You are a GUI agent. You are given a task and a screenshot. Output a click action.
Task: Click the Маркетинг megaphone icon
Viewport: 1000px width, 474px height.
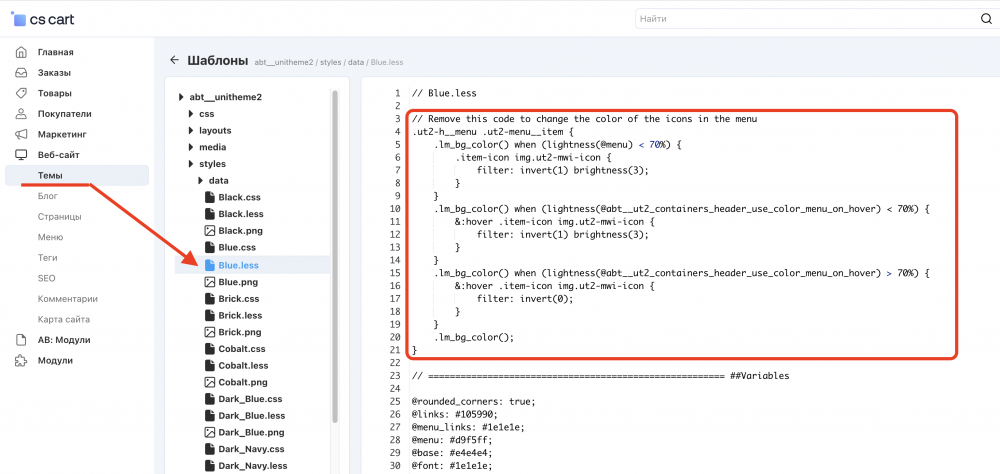pyautogui.click(x=21, y=134)
